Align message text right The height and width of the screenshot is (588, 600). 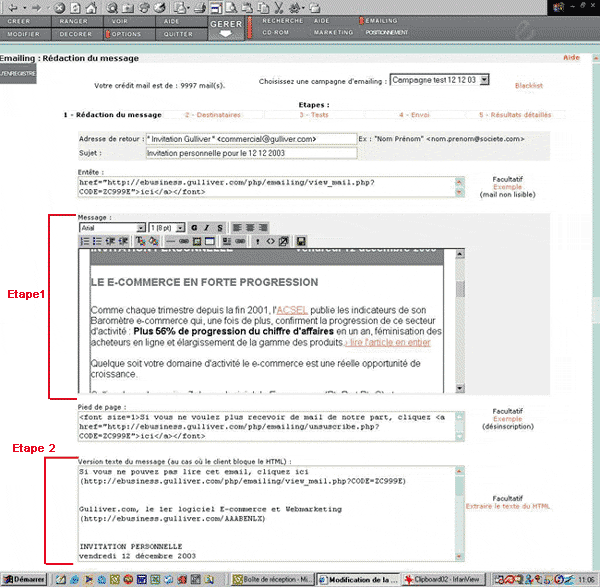[263, 228]
